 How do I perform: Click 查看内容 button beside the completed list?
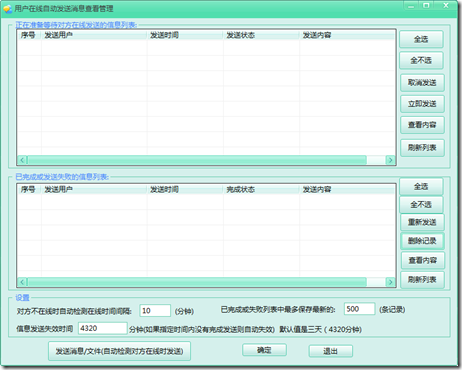(x=422, y=260)
